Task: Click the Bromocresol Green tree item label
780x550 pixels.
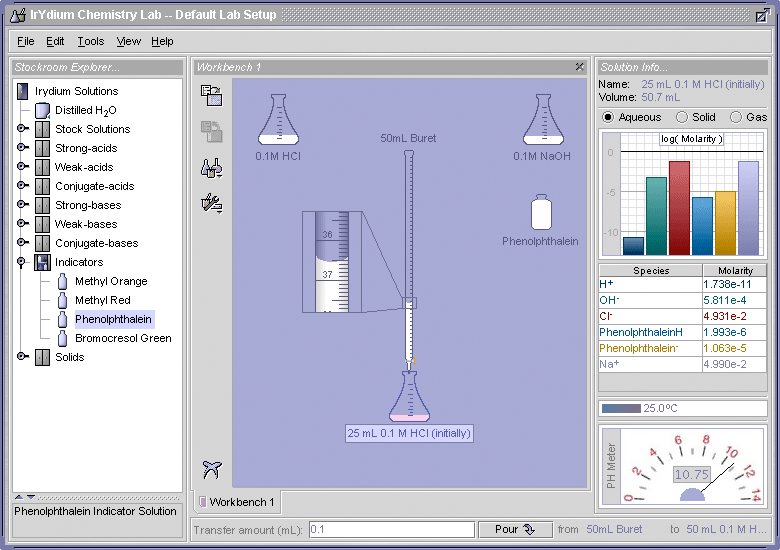Action: [123, 339]
